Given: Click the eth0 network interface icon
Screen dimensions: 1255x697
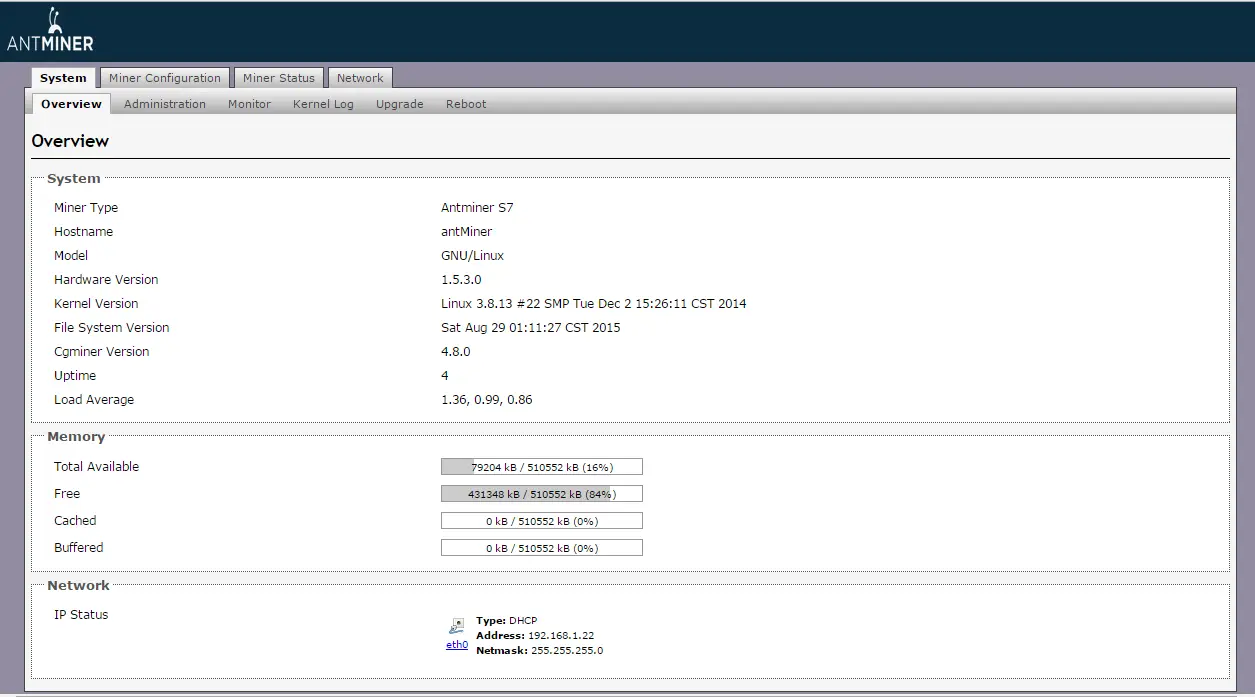Looking at the screenshot, I should (x=457, y=626).
